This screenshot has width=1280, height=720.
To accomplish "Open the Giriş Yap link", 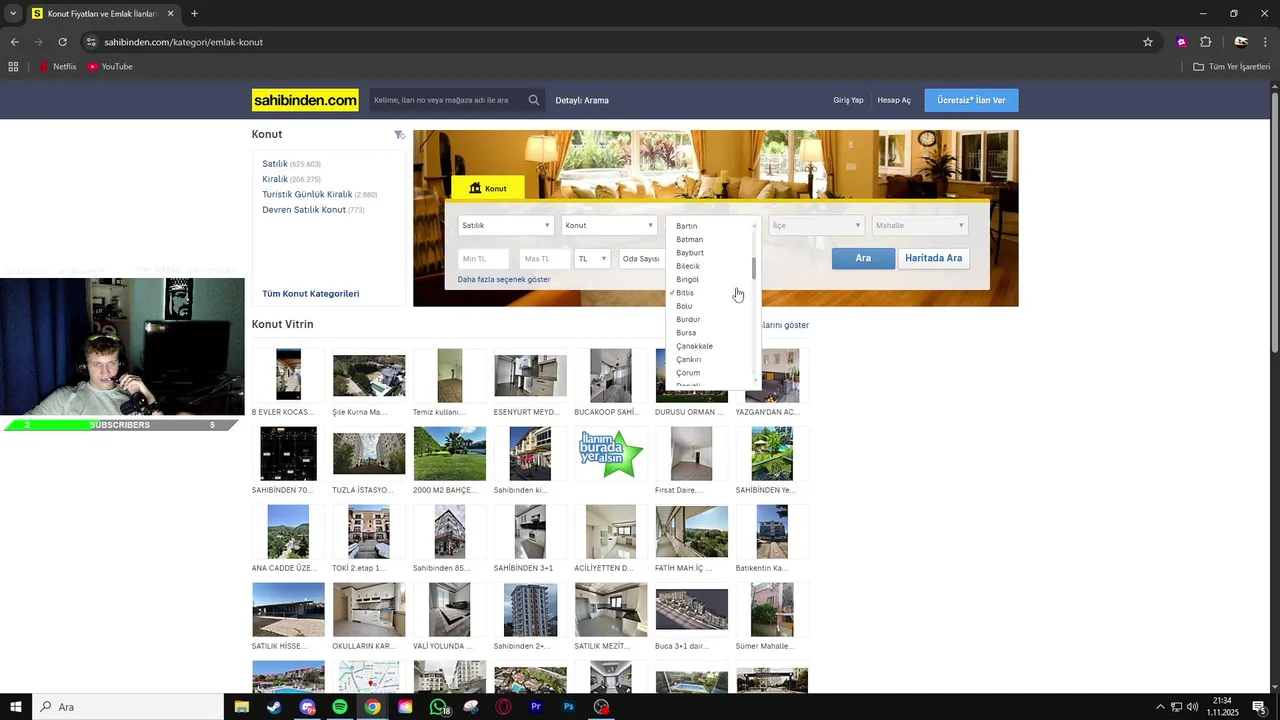I will click(x=848, y=100).
